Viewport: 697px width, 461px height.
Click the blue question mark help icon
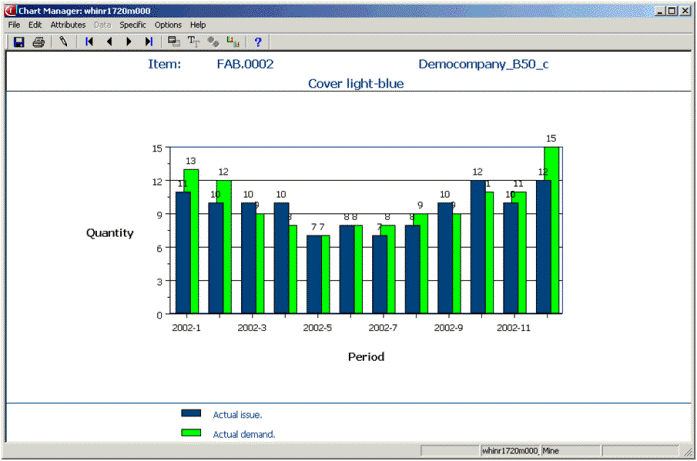point(258,42)
